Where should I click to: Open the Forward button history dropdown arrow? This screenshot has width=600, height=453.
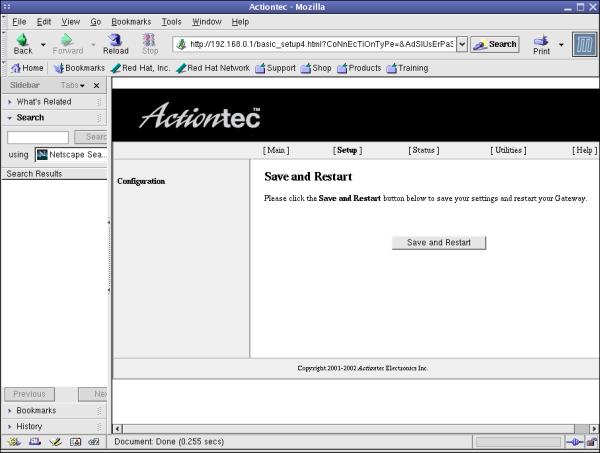point(93,45)
